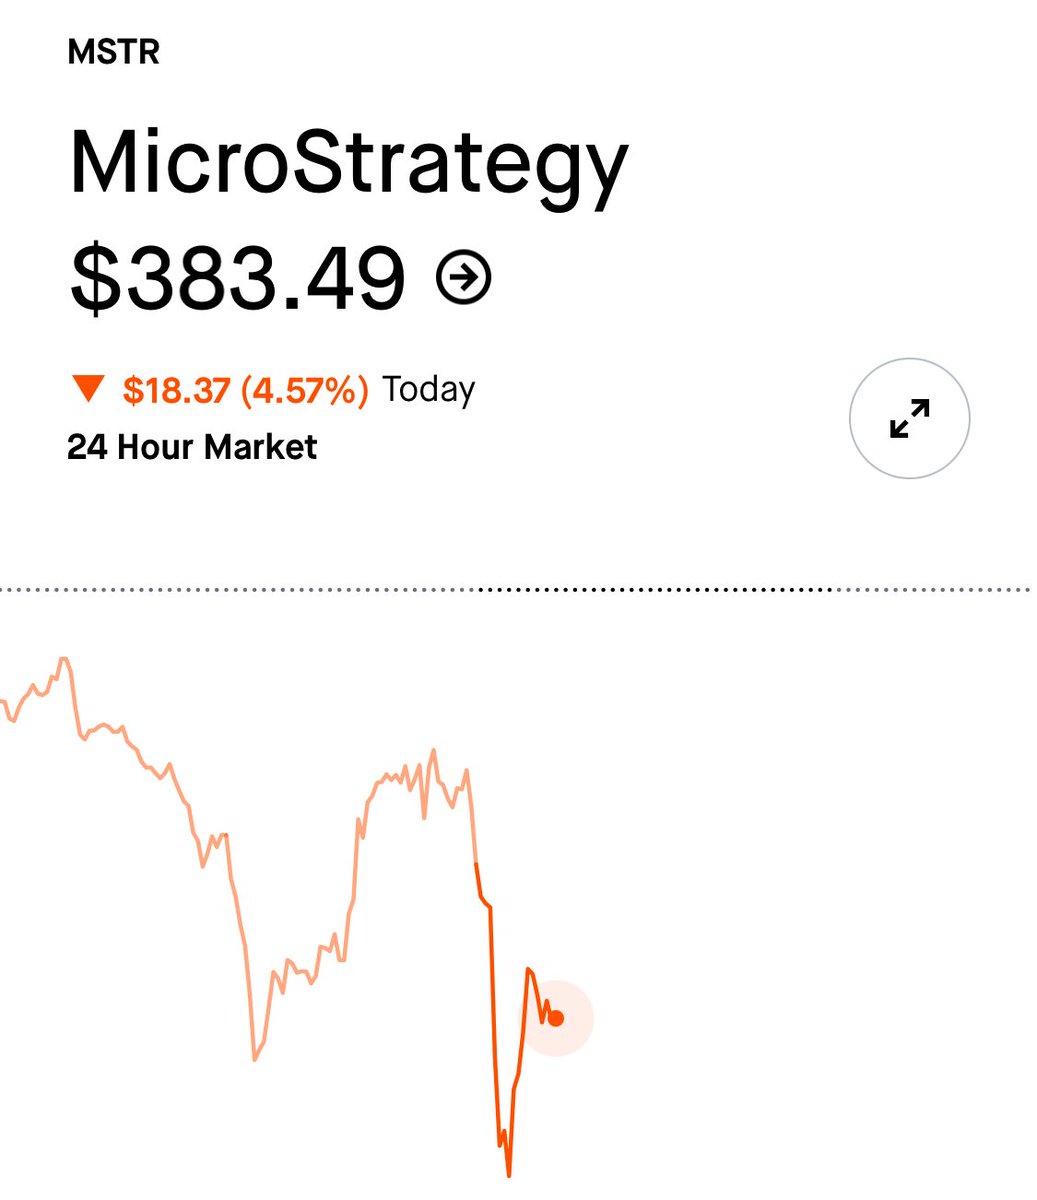Select the lowest point of dark orange line
This screenshot has width=1037, height=1200.
[509, 1173]
